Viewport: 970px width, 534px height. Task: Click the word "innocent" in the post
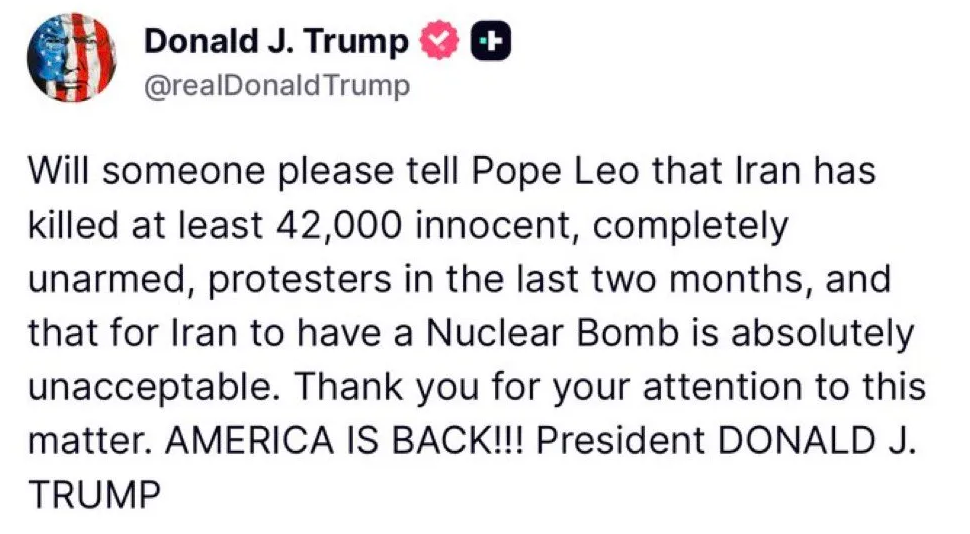[505, 225]
